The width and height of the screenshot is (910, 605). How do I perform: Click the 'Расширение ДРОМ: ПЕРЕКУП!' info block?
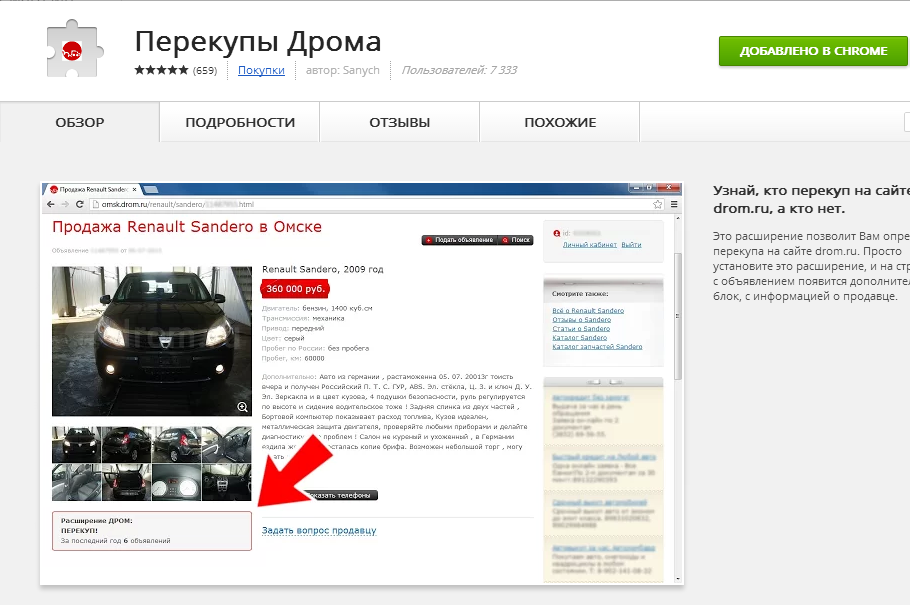point(152,531)
